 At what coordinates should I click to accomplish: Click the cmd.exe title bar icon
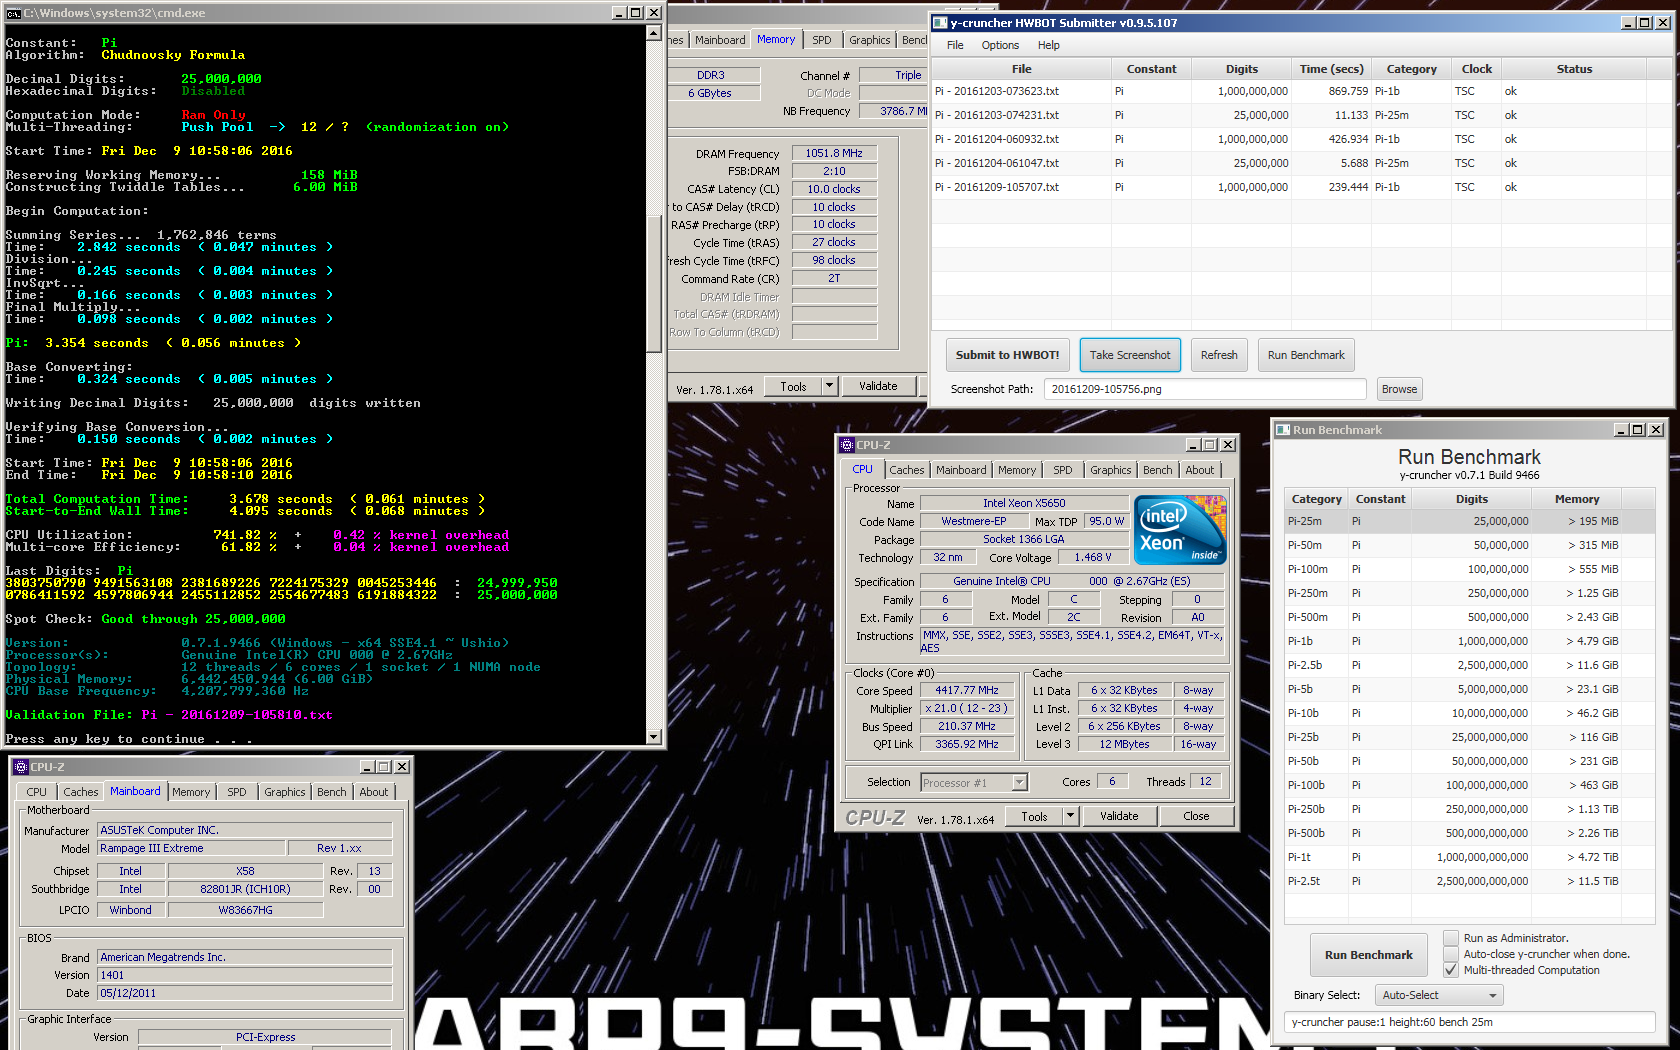click(x=14, y=13)
